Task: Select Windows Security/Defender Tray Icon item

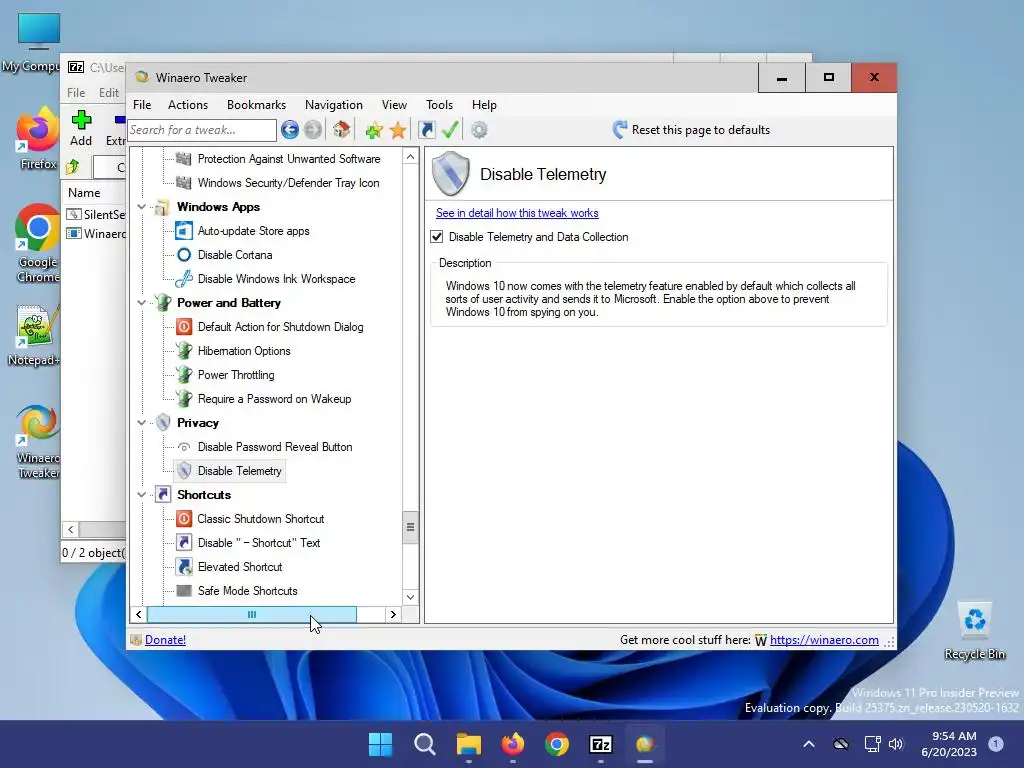Action: click(x=288, y=183)
